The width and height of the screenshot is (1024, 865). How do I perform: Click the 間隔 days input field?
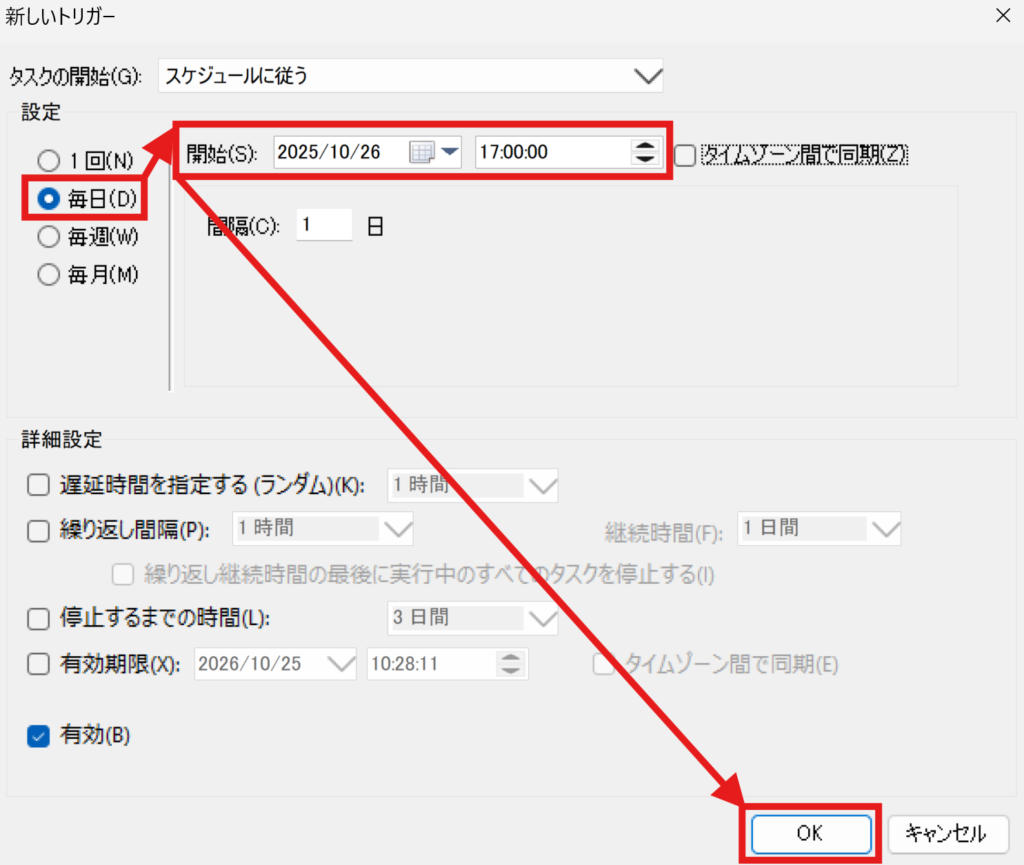click(324, 226)
